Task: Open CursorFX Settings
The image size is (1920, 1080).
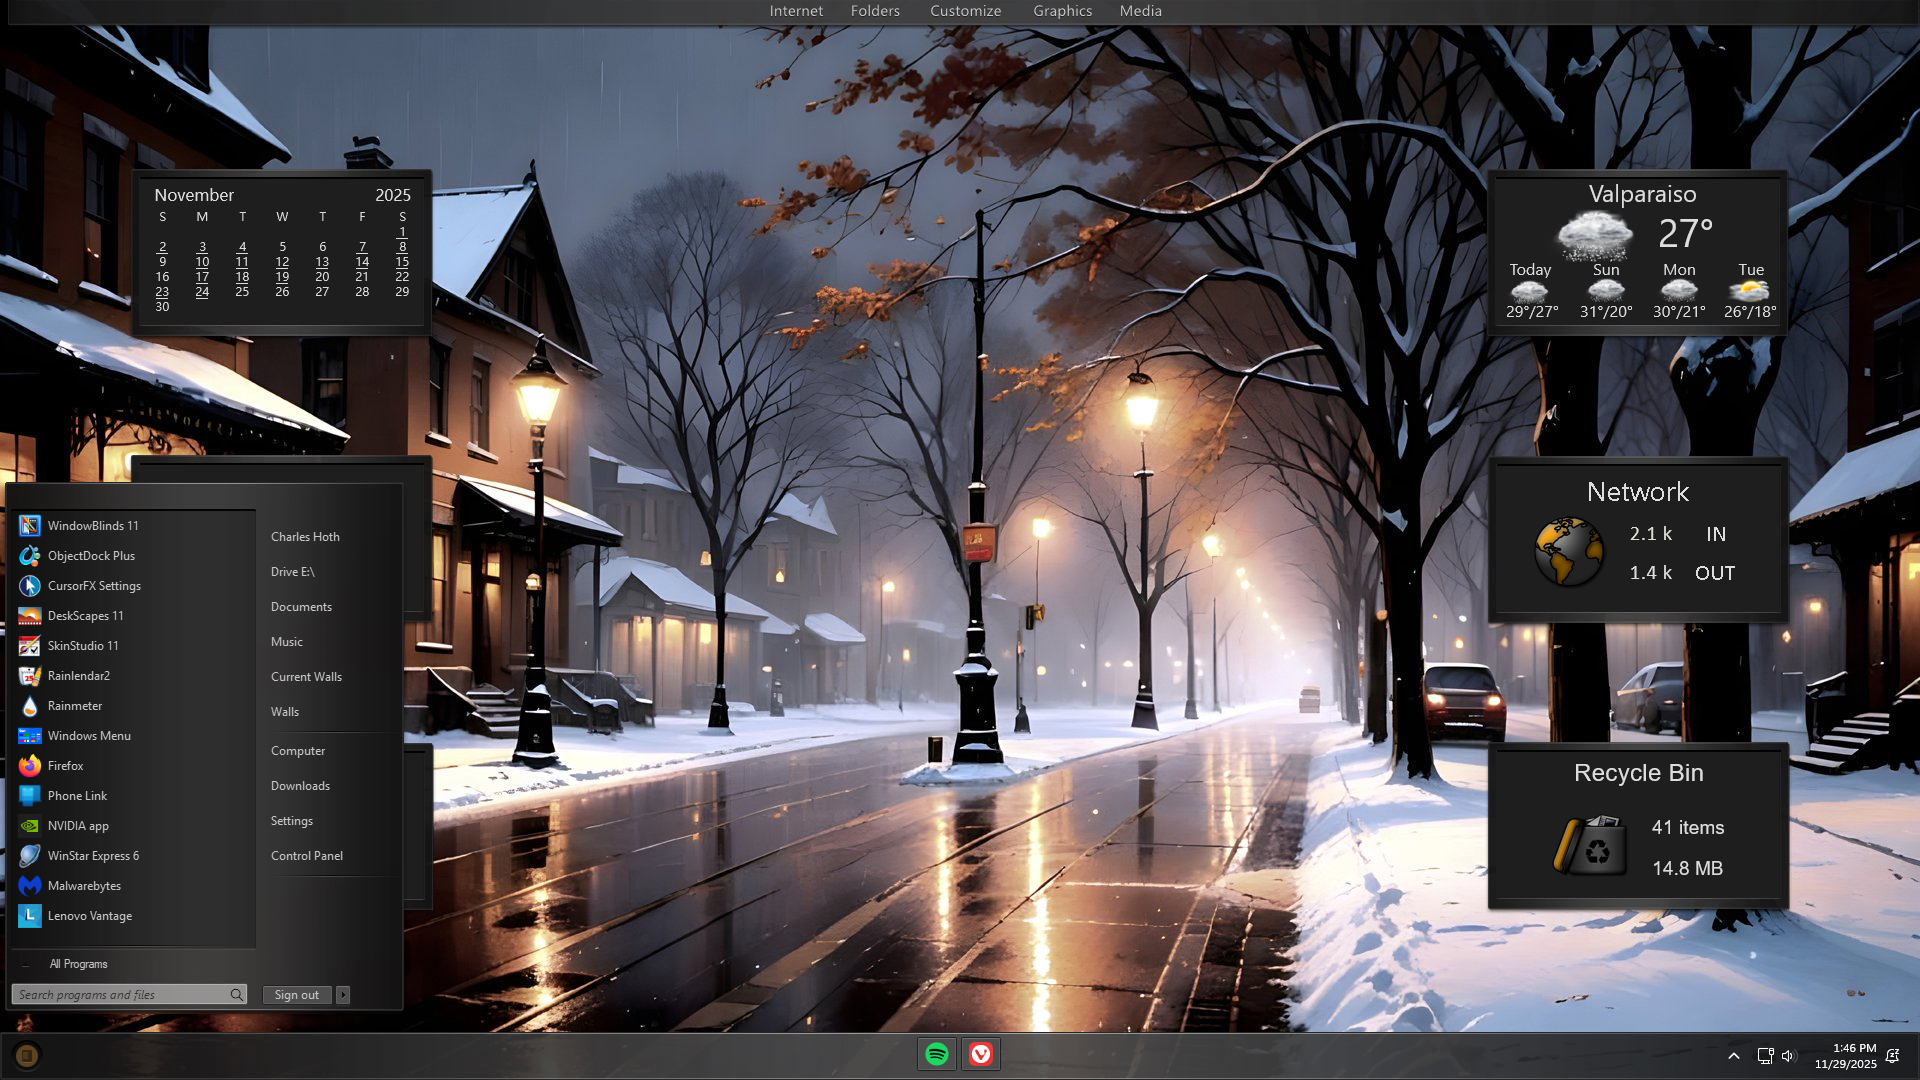Action: click(93, 586)
